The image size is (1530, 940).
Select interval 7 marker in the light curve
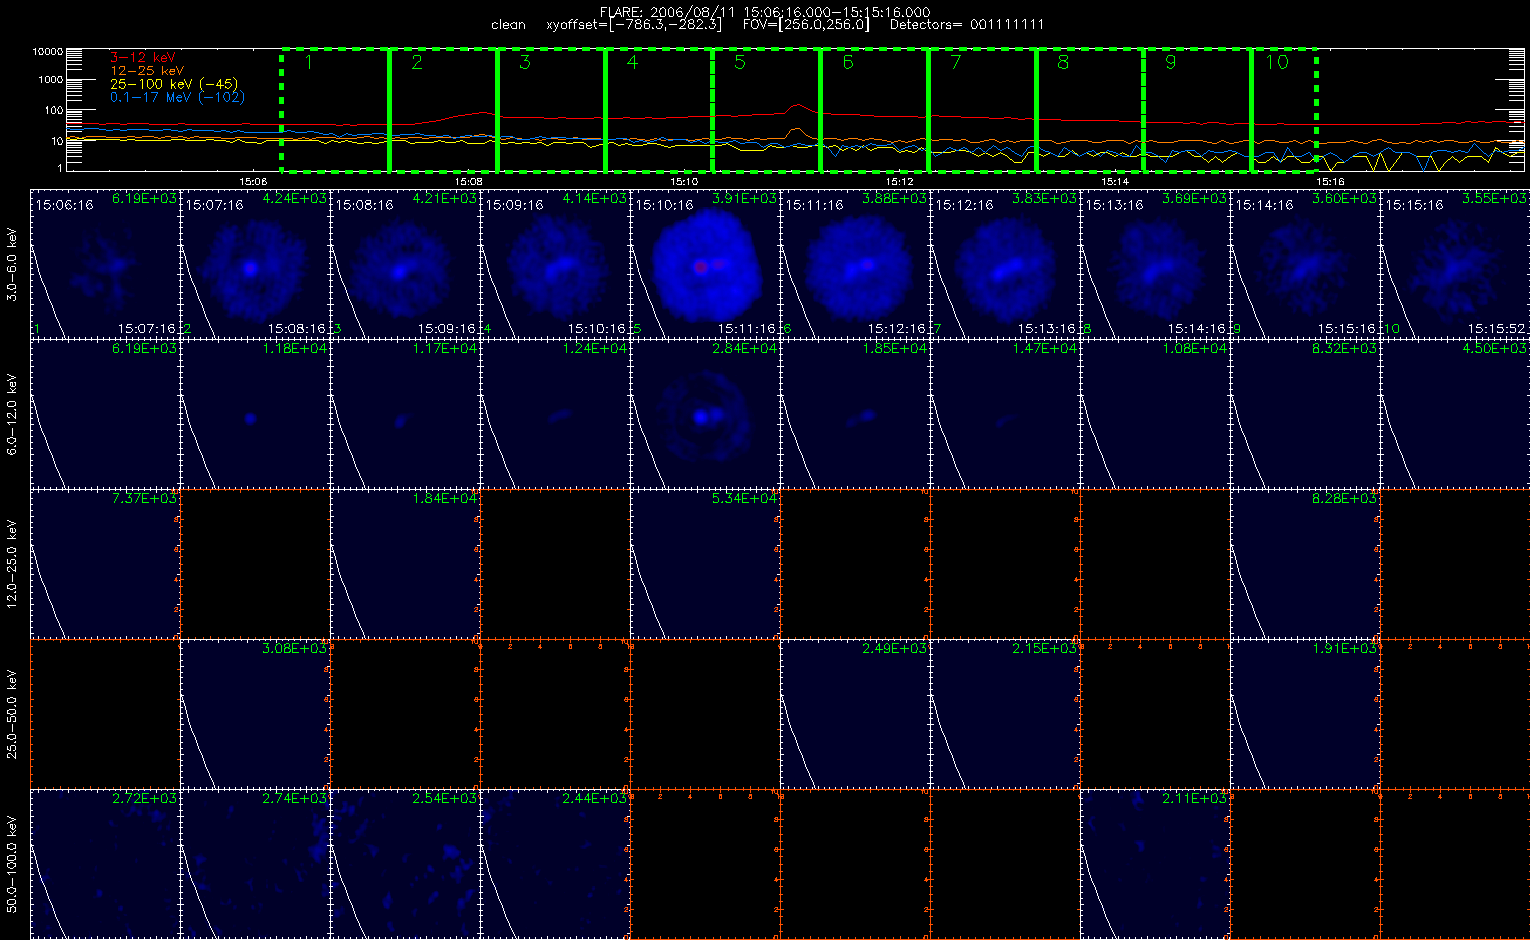click(956, 63)
